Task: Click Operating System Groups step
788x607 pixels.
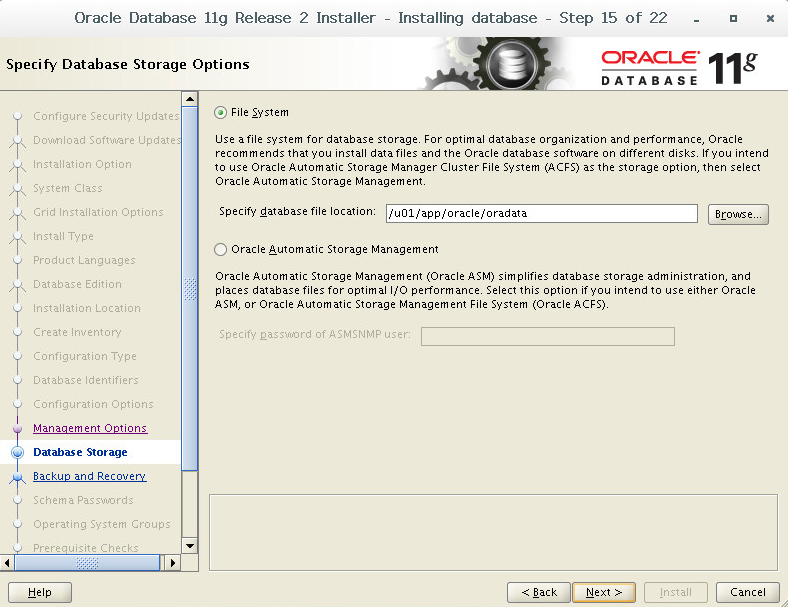Action: tap(102, 524)
